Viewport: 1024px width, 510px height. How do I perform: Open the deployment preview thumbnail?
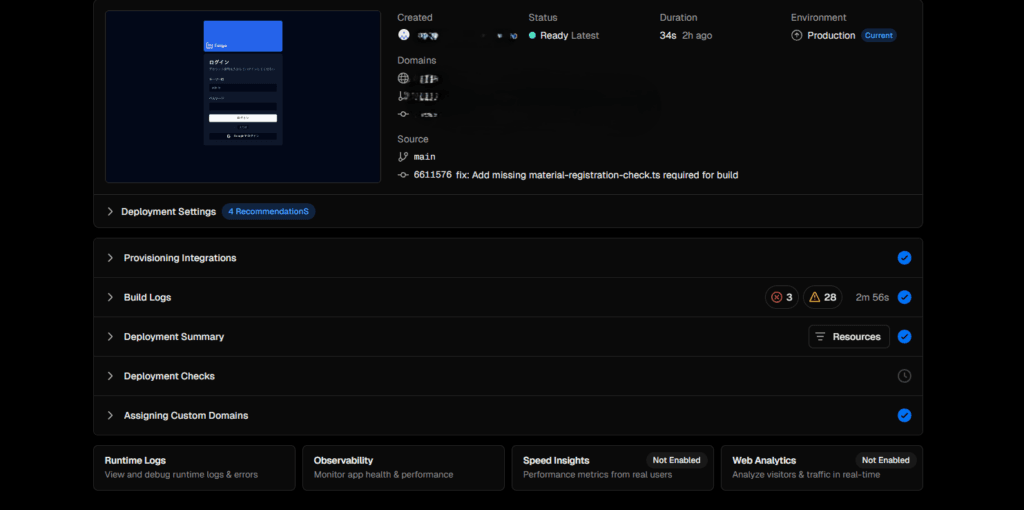click(243, 97)
